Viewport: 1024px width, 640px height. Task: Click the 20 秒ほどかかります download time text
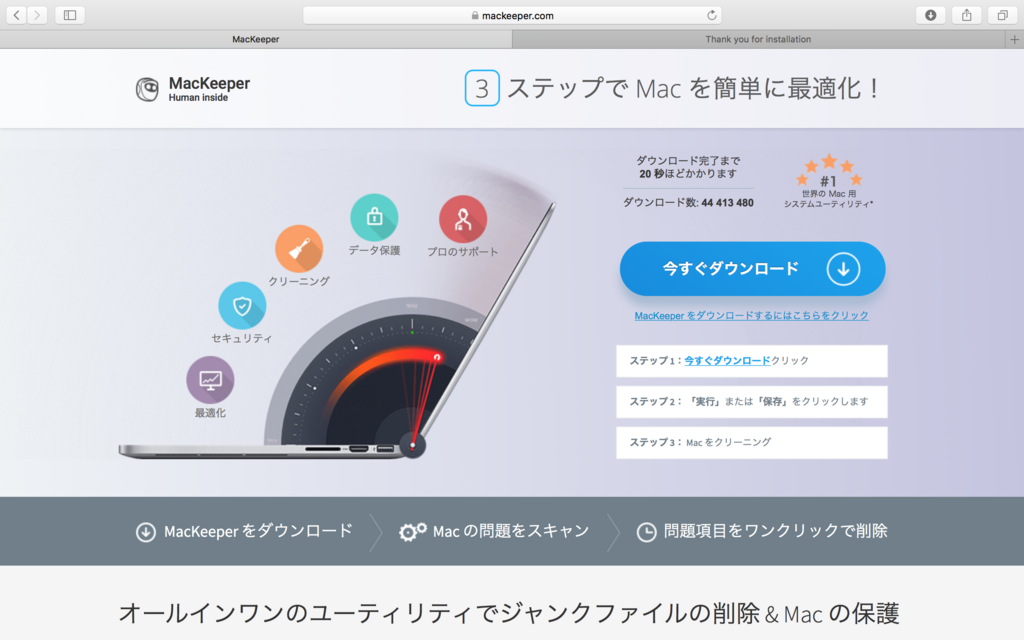(688, 174)
